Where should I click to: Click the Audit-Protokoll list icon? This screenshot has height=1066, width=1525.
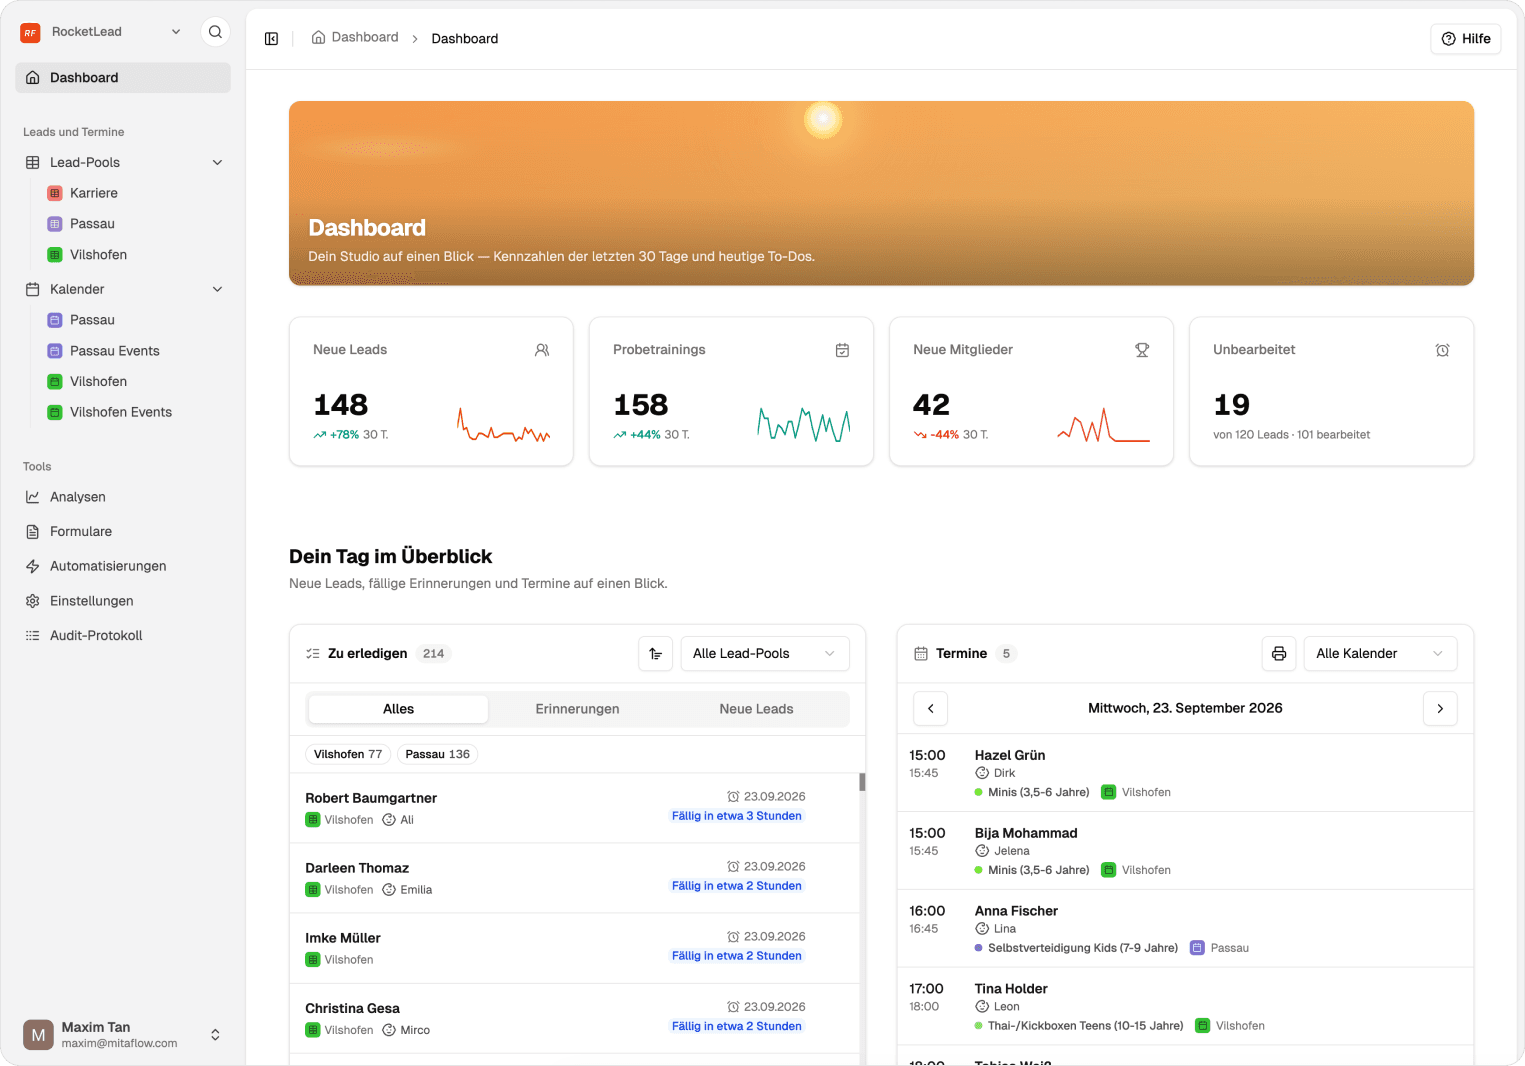33,636
